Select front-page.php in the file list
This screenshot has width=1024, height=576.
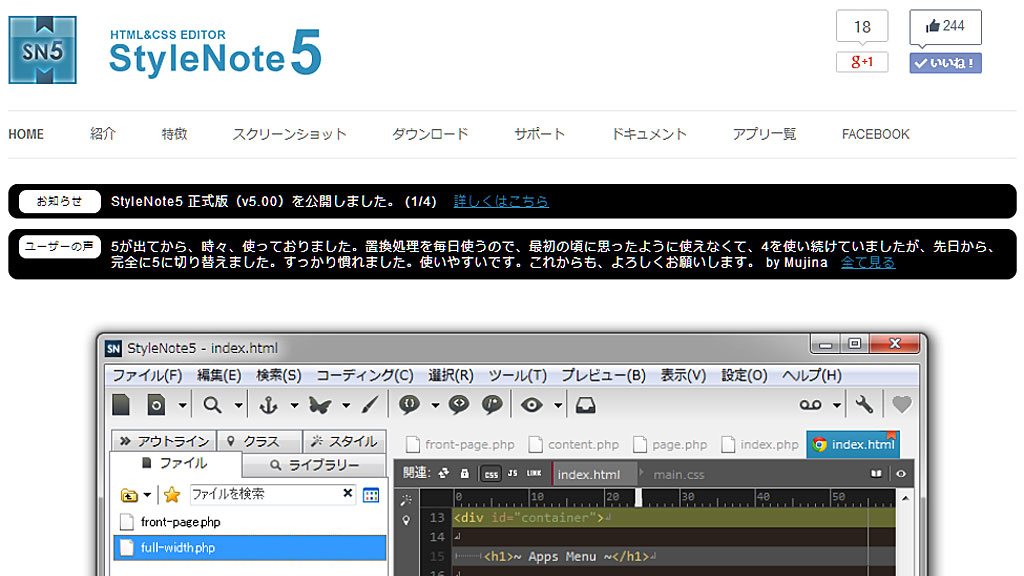tap(249, 522)
